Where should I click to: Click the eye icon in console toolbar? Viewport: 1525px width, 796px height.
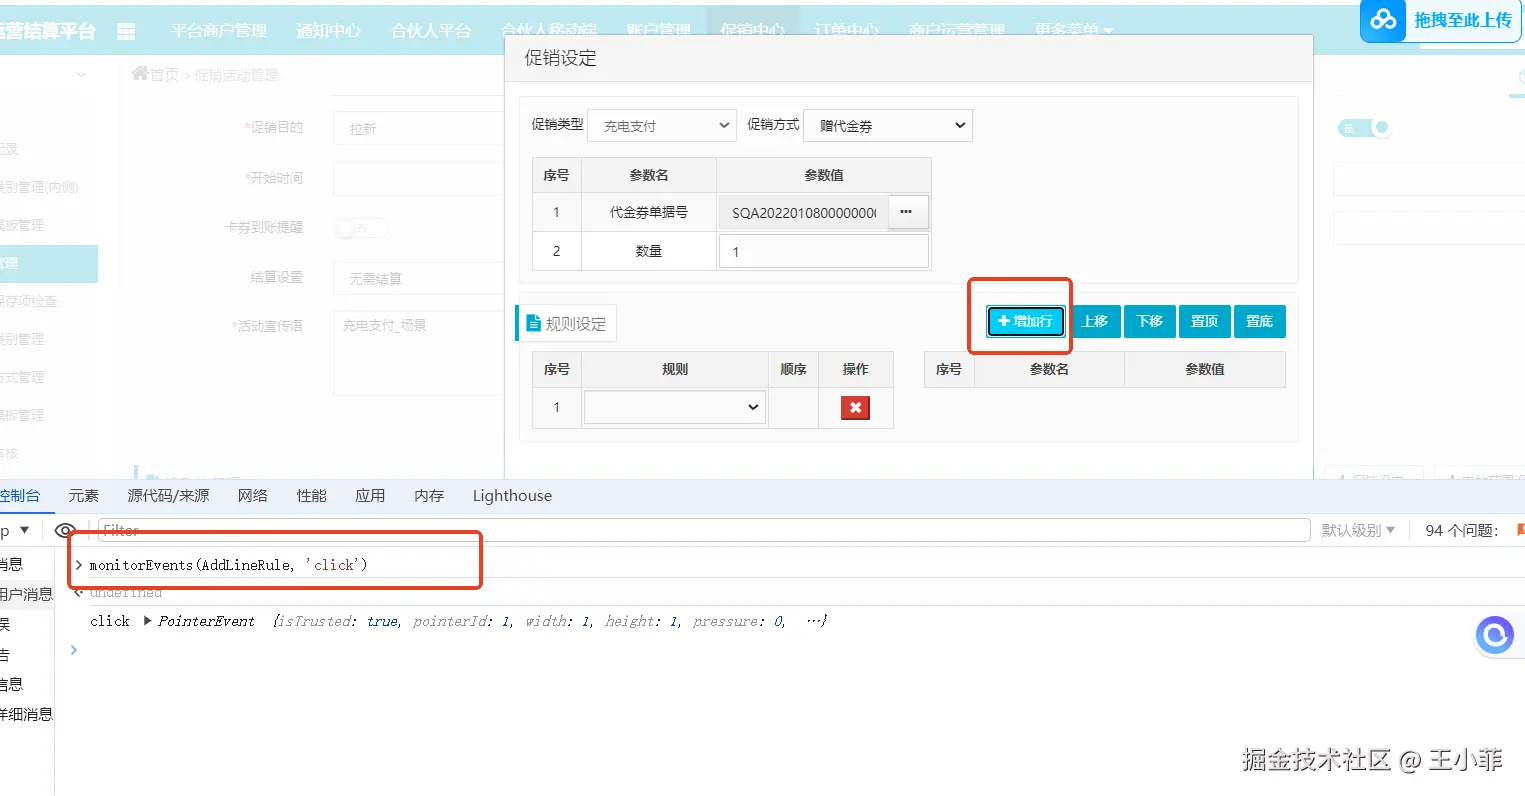[66, 530]
